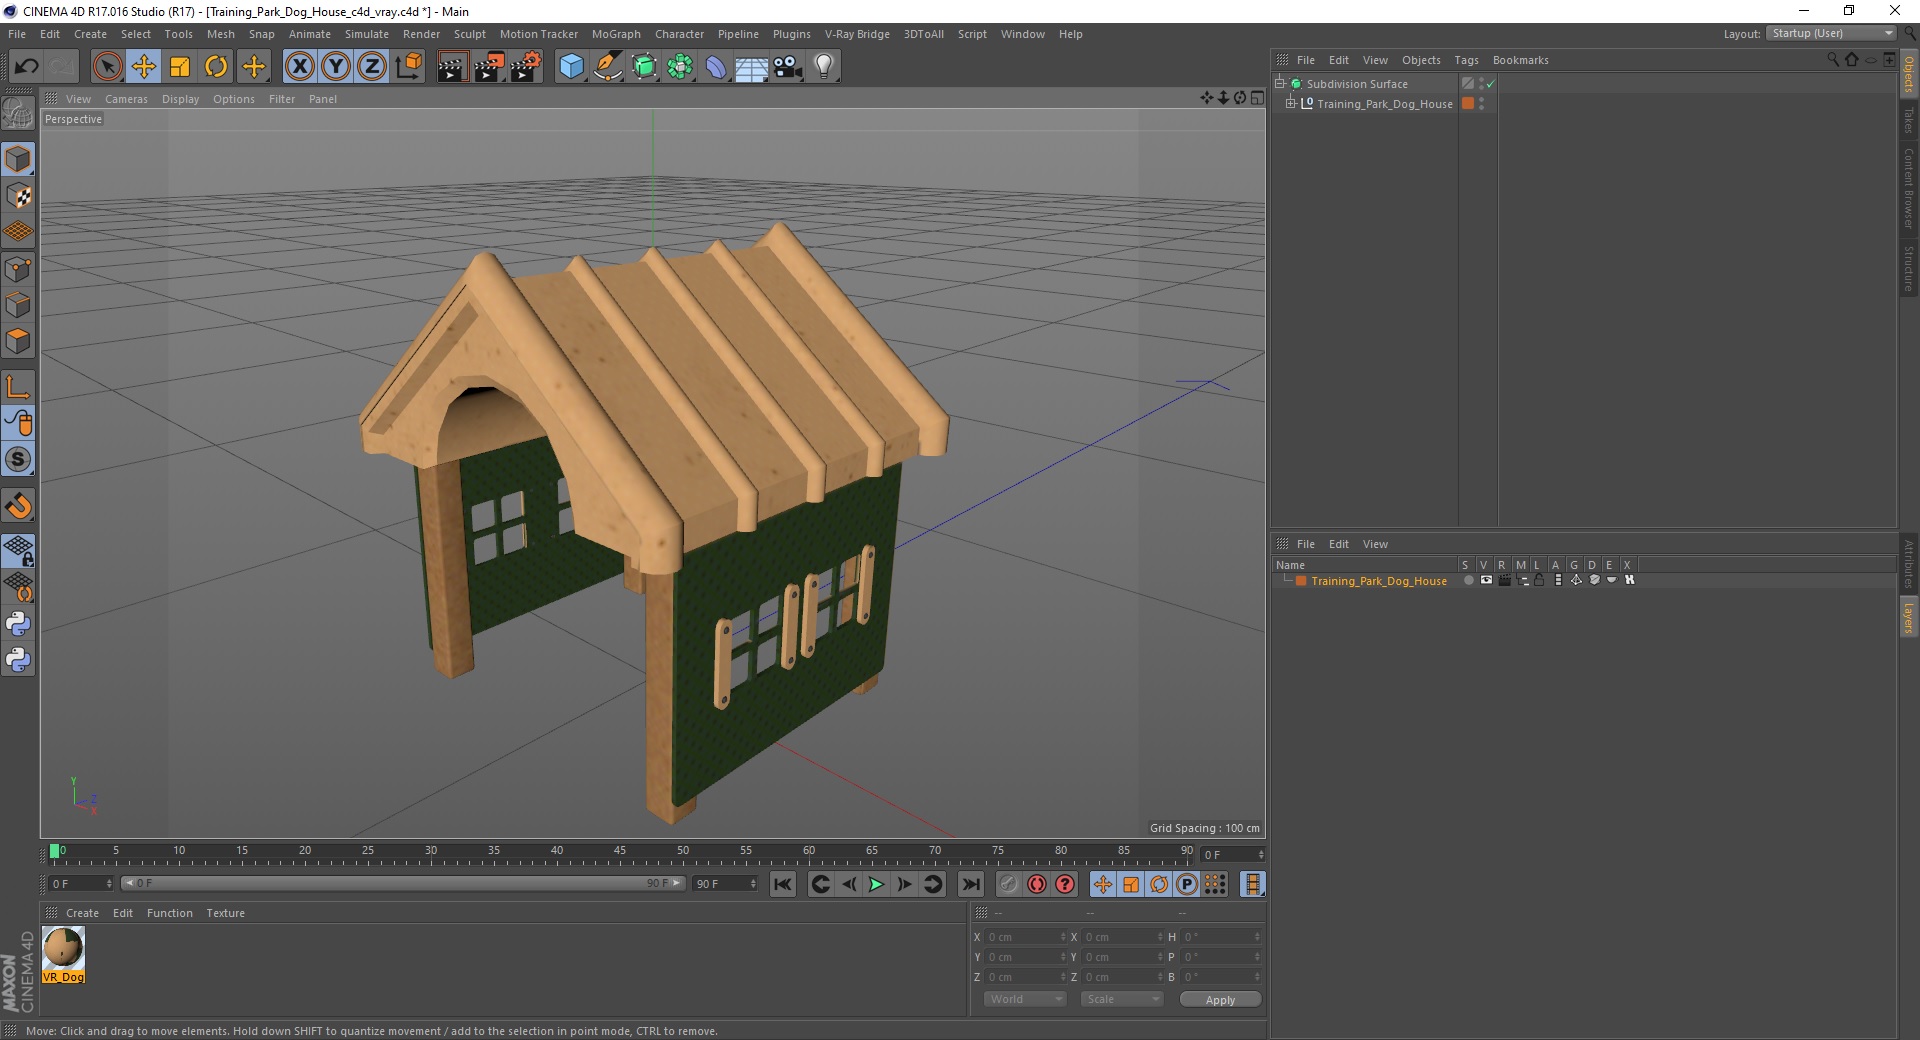
Task: Go to start of animation
Action: click(x=783, y=884)
